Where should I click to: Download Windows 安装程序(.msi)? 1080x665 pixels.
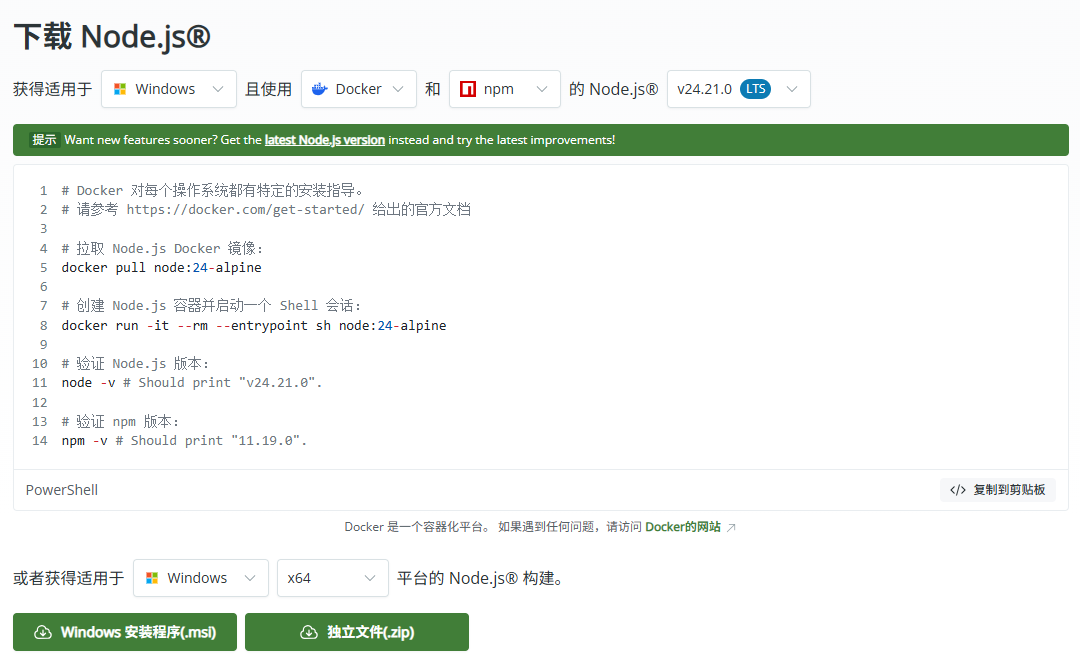[x=125, y=632]
